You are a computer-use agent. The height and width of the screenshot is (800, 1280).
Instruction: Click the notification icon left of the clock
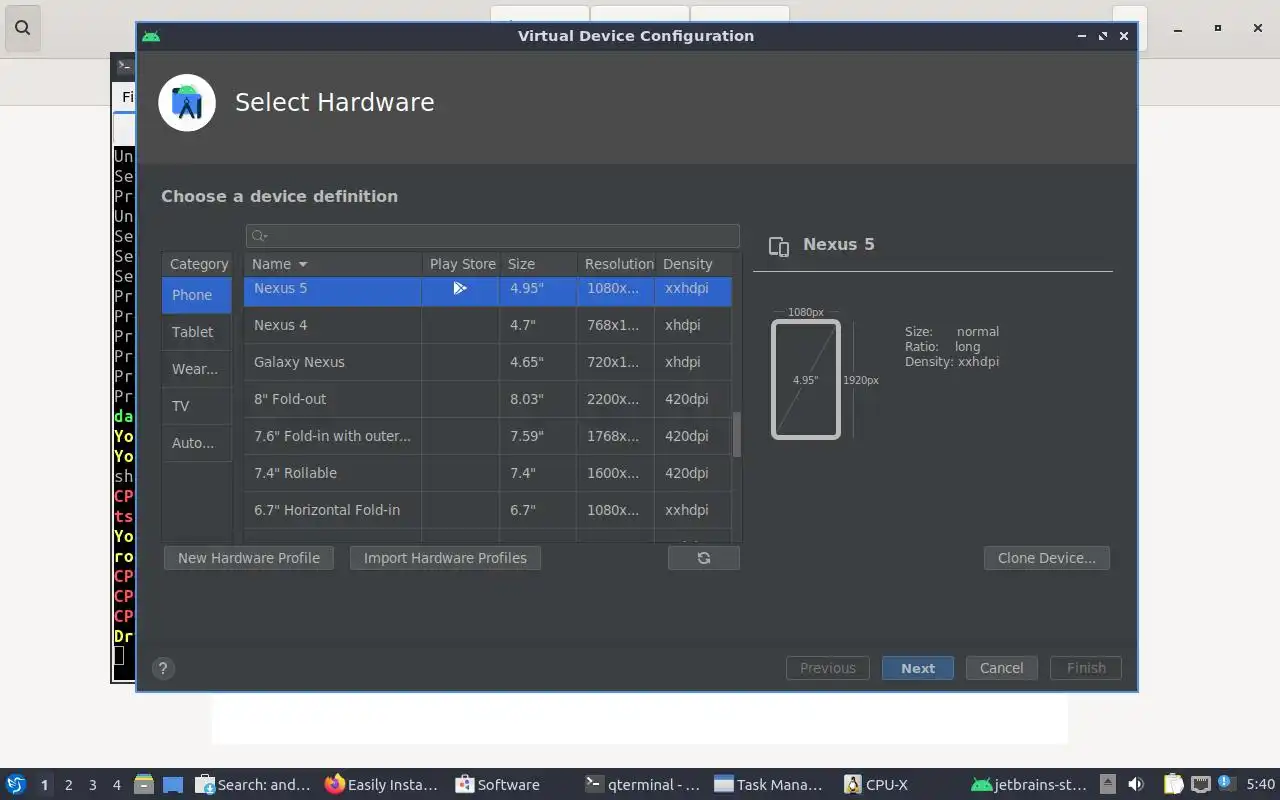pos(1225,784)
